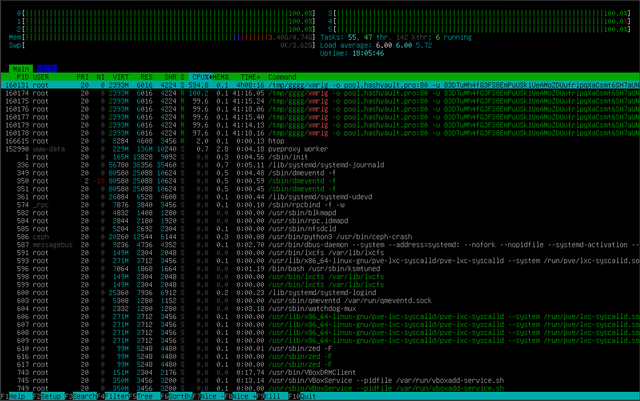This screenshot has width=640, height=401.
Task: Switch to the I/O tab
Action: [47, 69]
